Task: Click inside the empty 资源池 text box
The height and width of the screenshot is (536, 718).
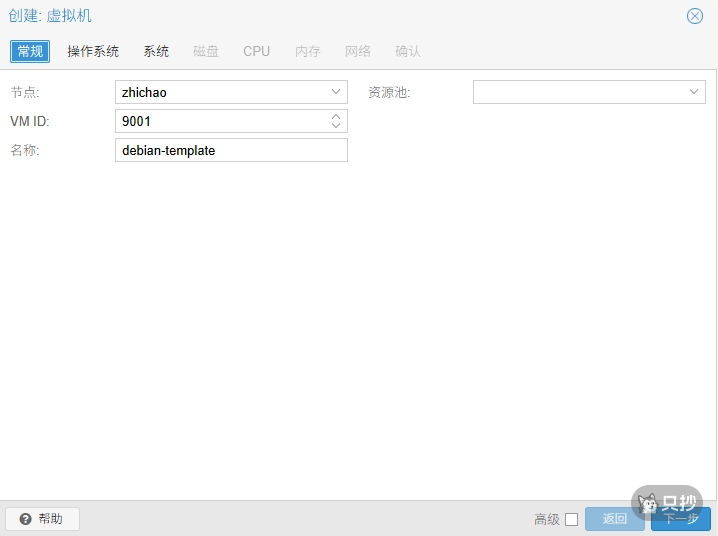Action: click(577, 92)
